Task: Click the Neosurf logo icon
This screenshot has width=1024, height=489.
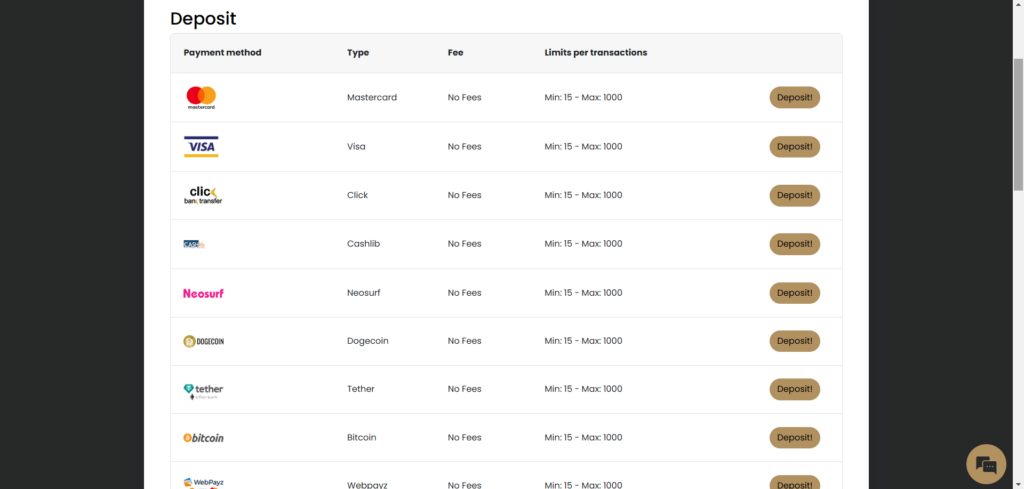Action: [x=203, y=293]
